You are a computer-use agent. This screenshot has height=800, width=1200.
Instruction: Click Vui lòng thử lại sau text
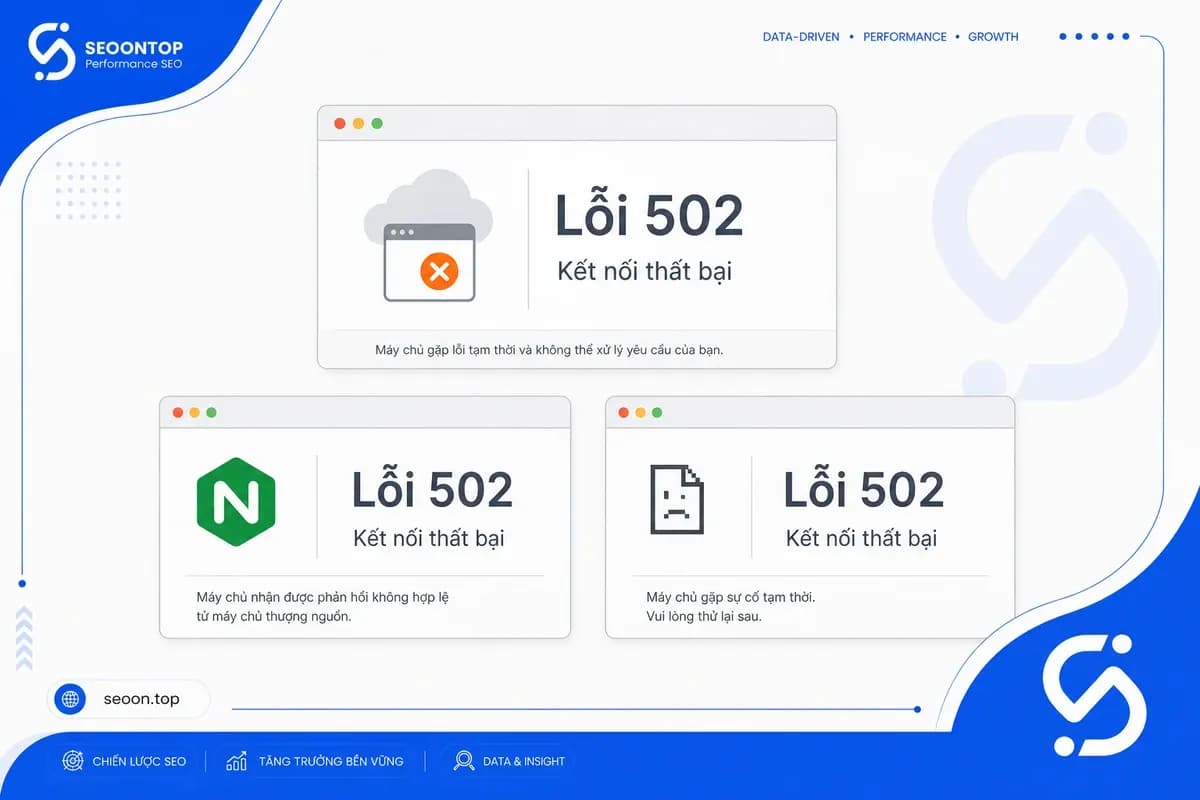[703, 616]
